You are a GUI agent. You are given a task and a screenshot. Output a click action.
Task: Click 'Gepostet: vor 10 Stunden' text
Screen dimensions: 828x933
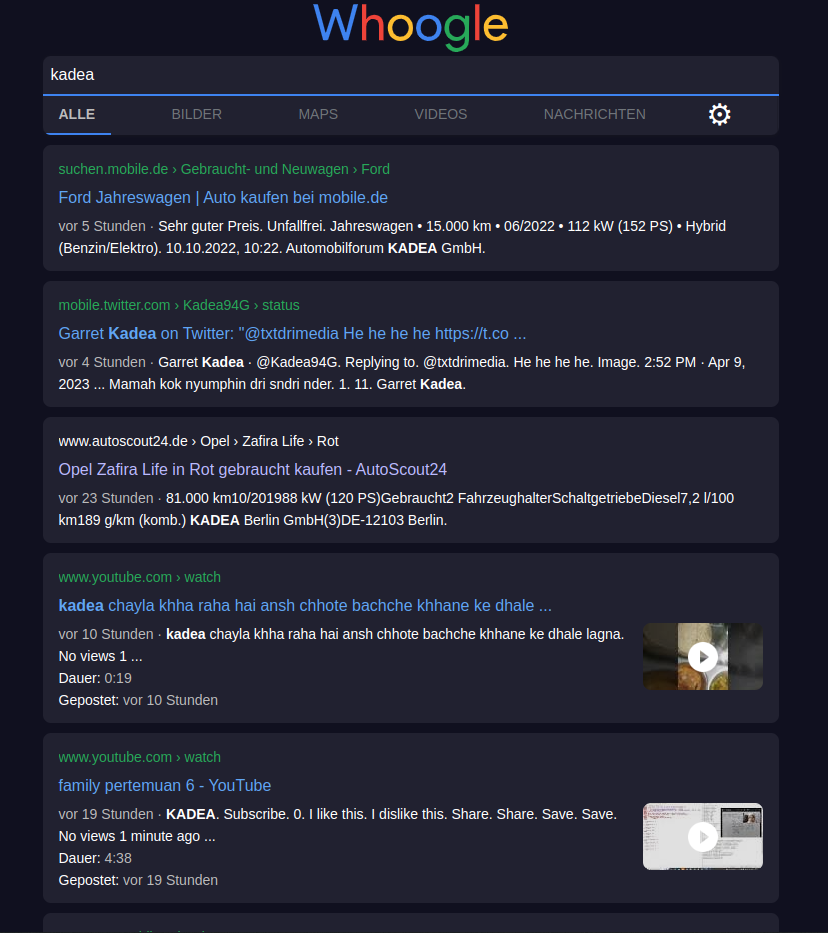click(x=138, y=700)
